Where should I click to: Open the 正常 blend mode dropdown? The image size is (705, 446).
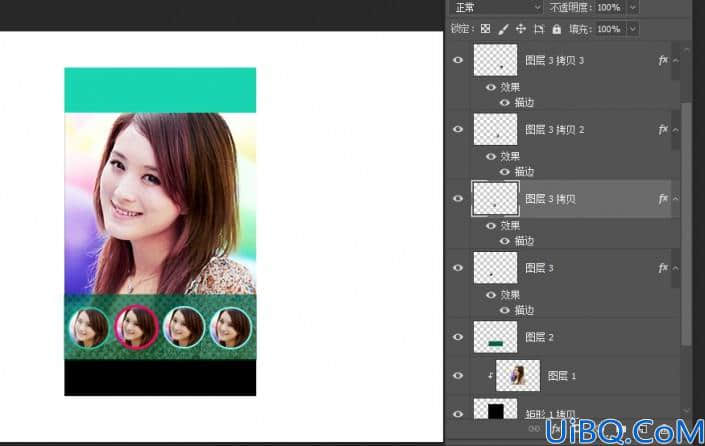(x=496, y=7)
